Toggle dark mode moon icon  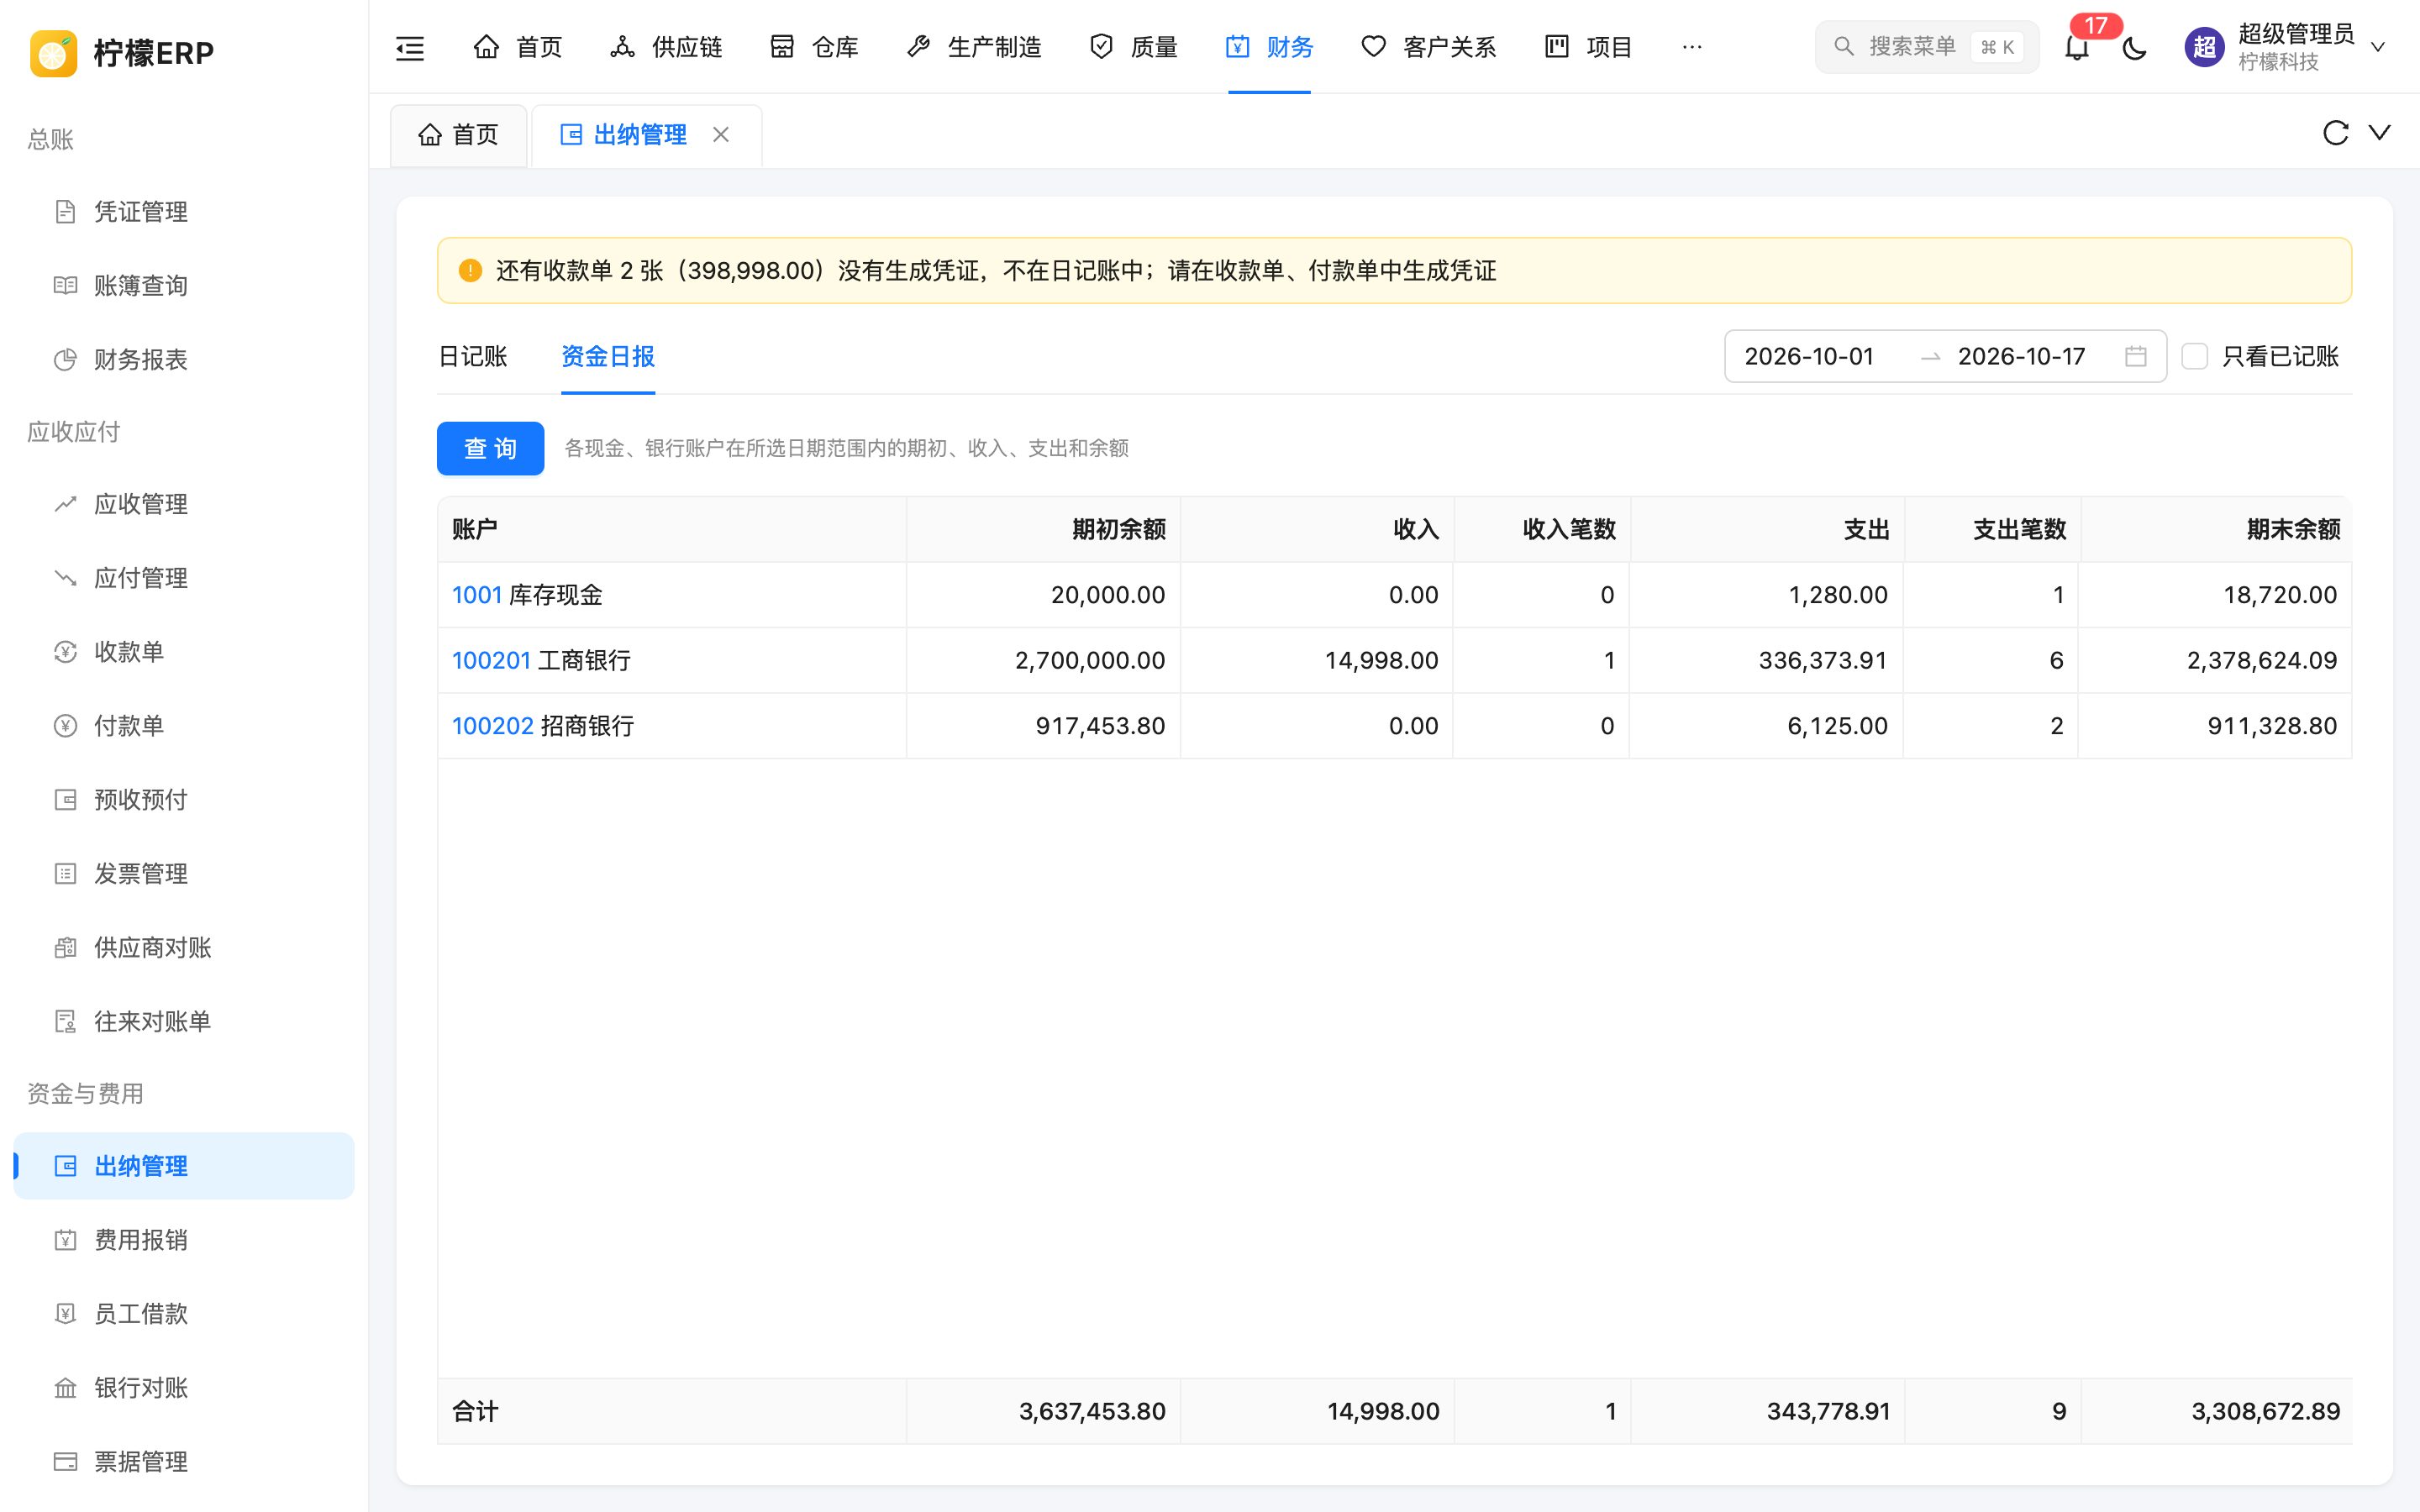click(x=2134, y=47)
